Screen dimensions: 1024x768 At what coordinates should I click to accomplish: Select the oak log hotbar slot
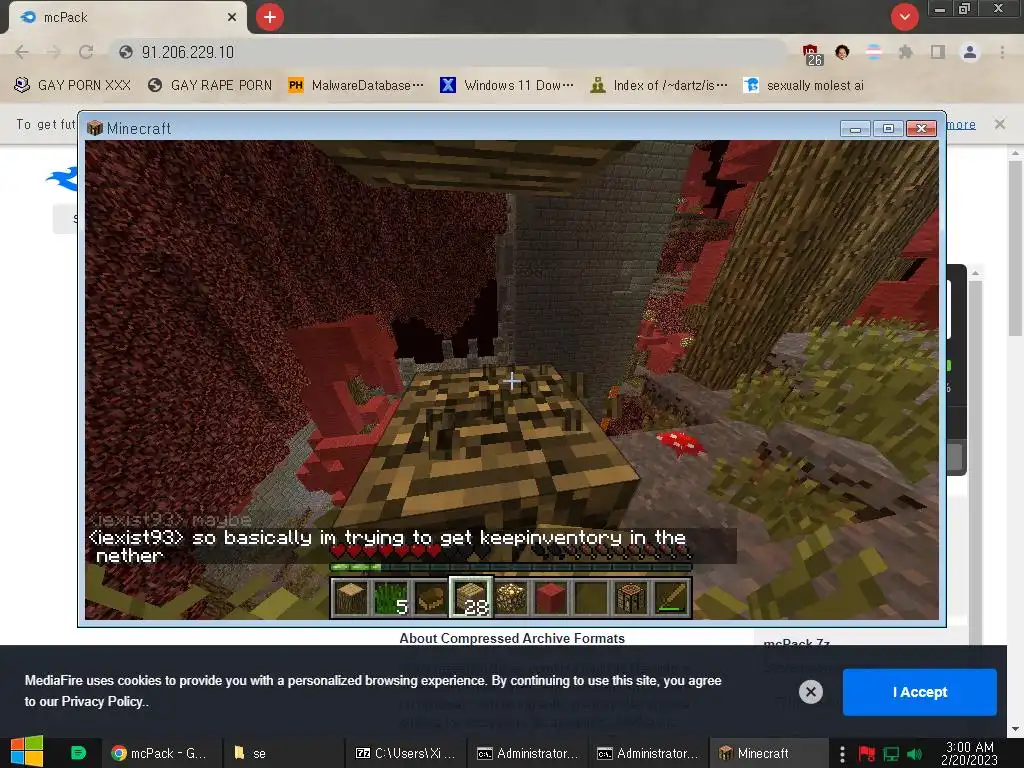click(x=350, y=598)
